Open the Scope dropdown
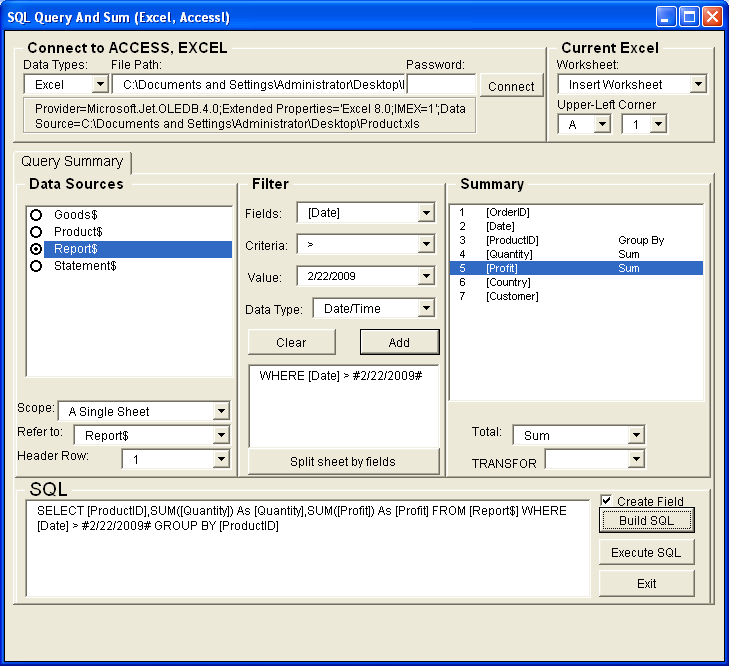Screen dimensions: 729x666 pos(220,411)
